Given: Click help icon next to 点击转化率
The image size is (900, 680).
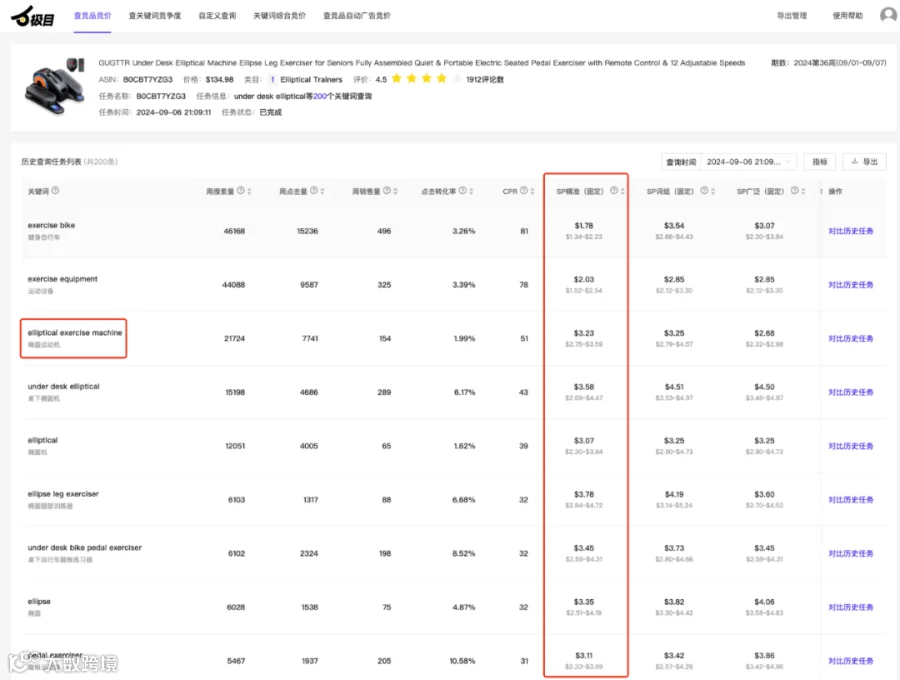Looking at the screenshot, I should pos(463,191).
